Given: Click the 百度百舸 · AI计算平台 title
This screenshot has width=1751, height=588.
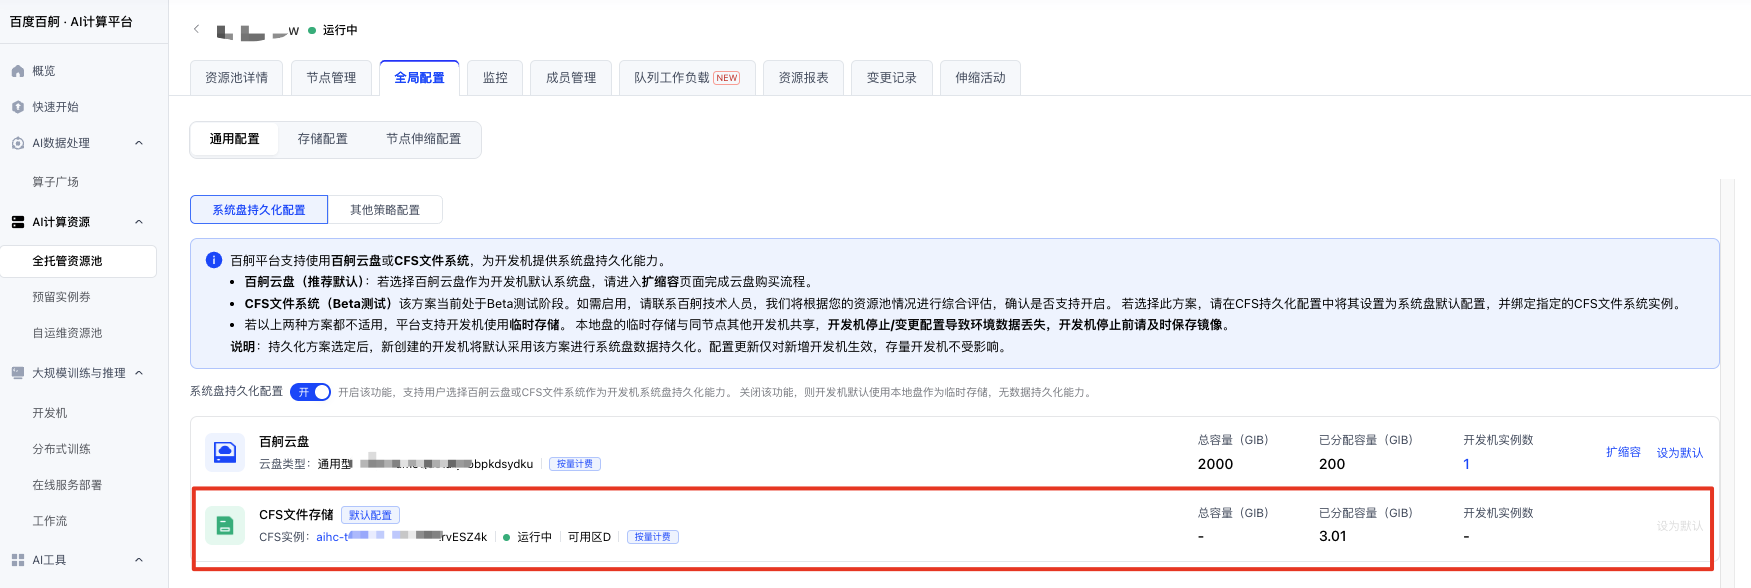Looking at the screenshot, I should (71, 22).
